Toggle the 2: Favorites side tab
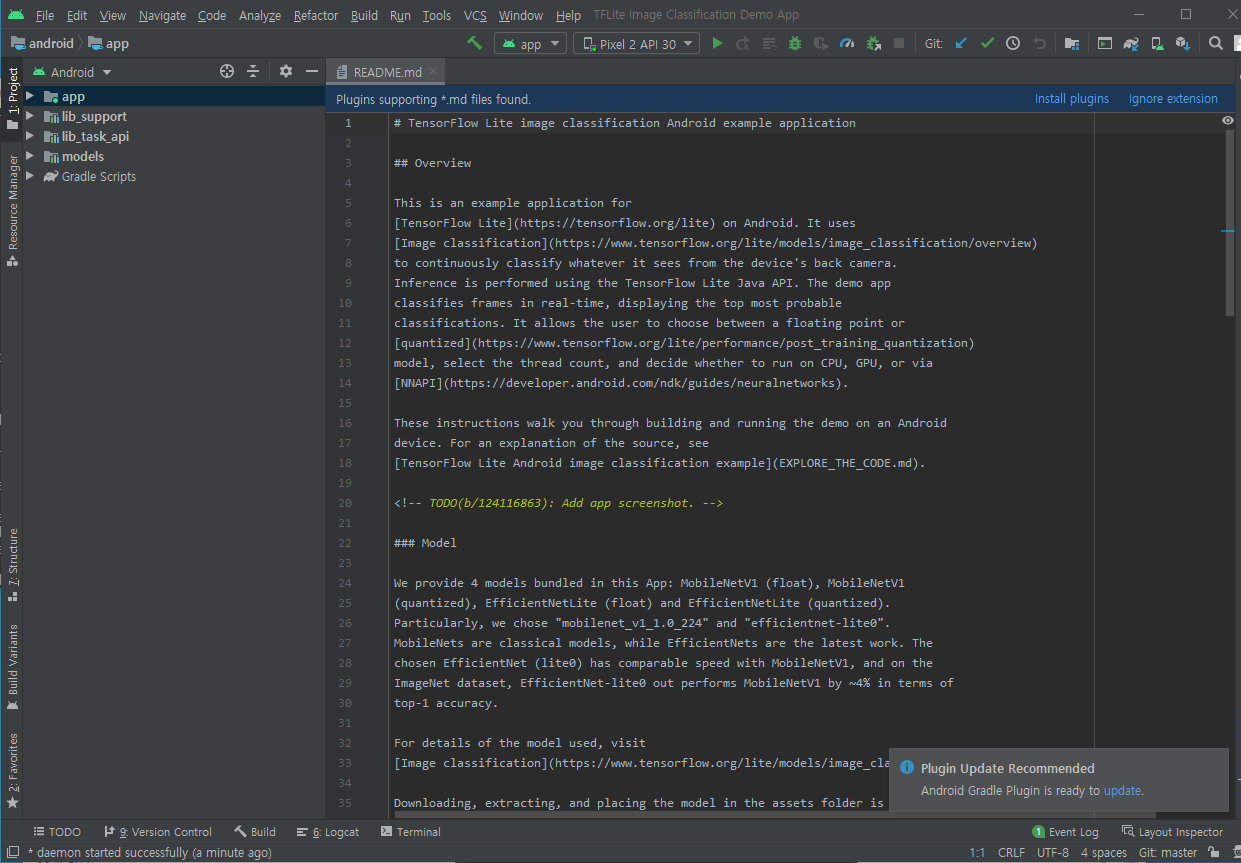 [12, 771]
